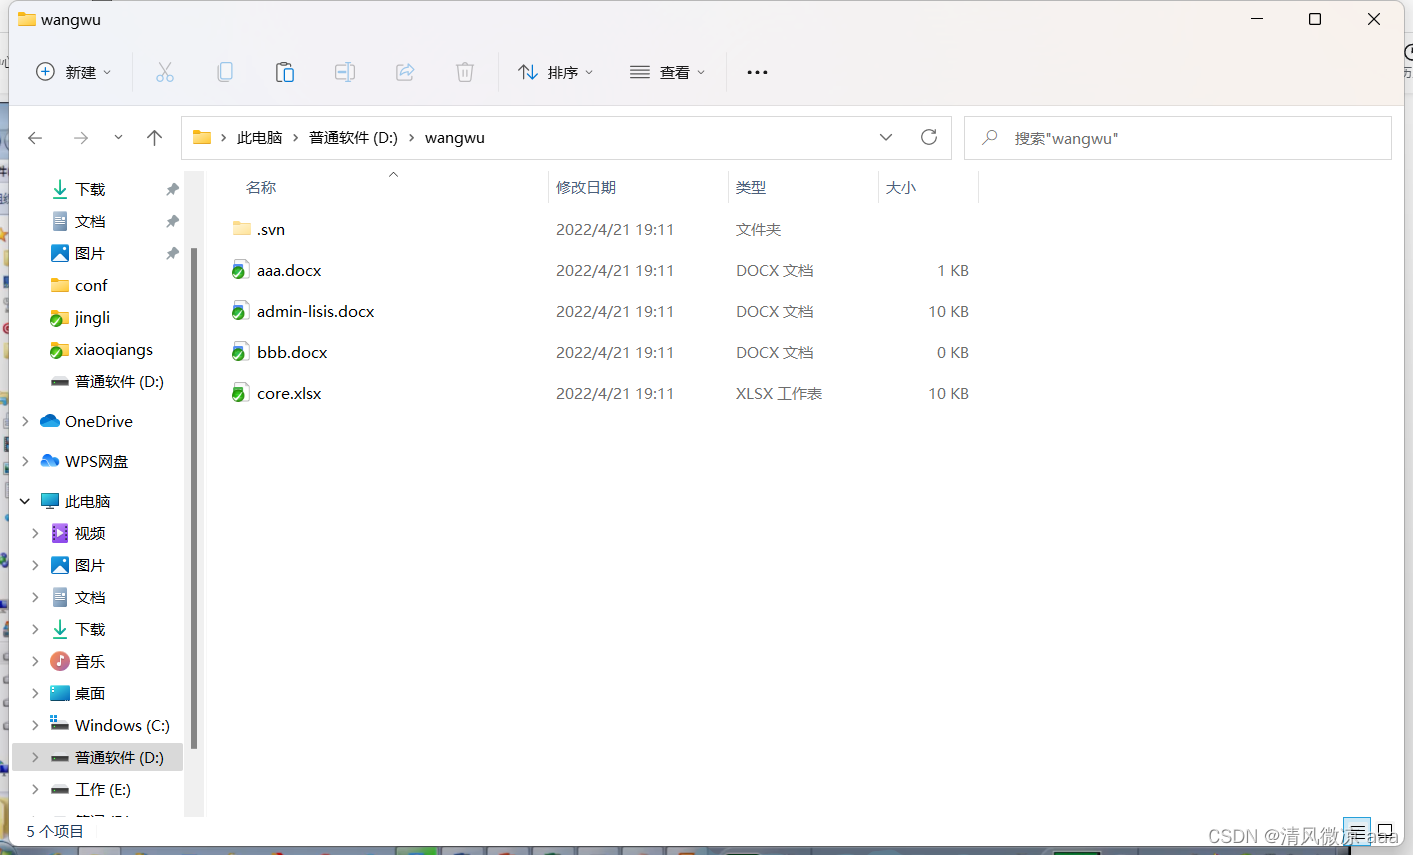
Task: Select admin-lisis.docx file name
Action: 315,311
